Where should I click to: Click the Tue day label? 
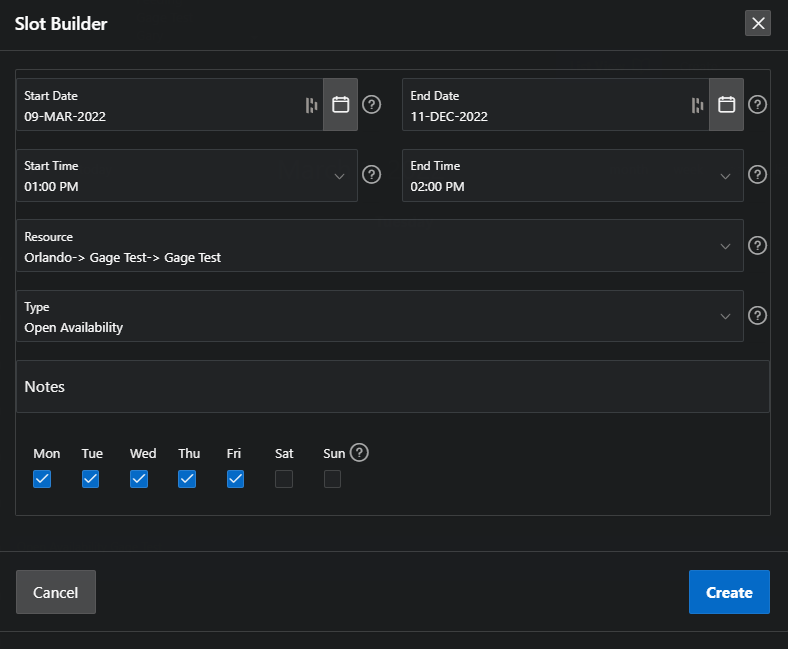click(x=92, y=453)
